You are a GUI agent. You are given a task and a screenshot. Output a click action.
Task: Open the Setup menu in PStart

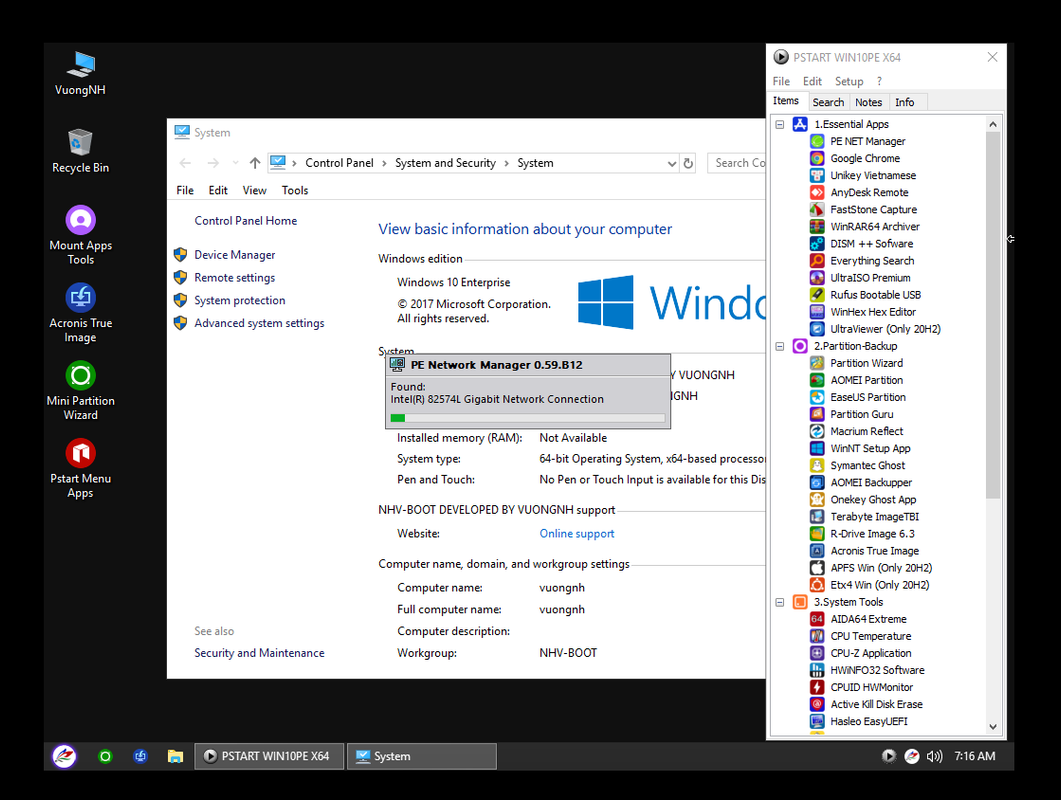pos(849,81)
